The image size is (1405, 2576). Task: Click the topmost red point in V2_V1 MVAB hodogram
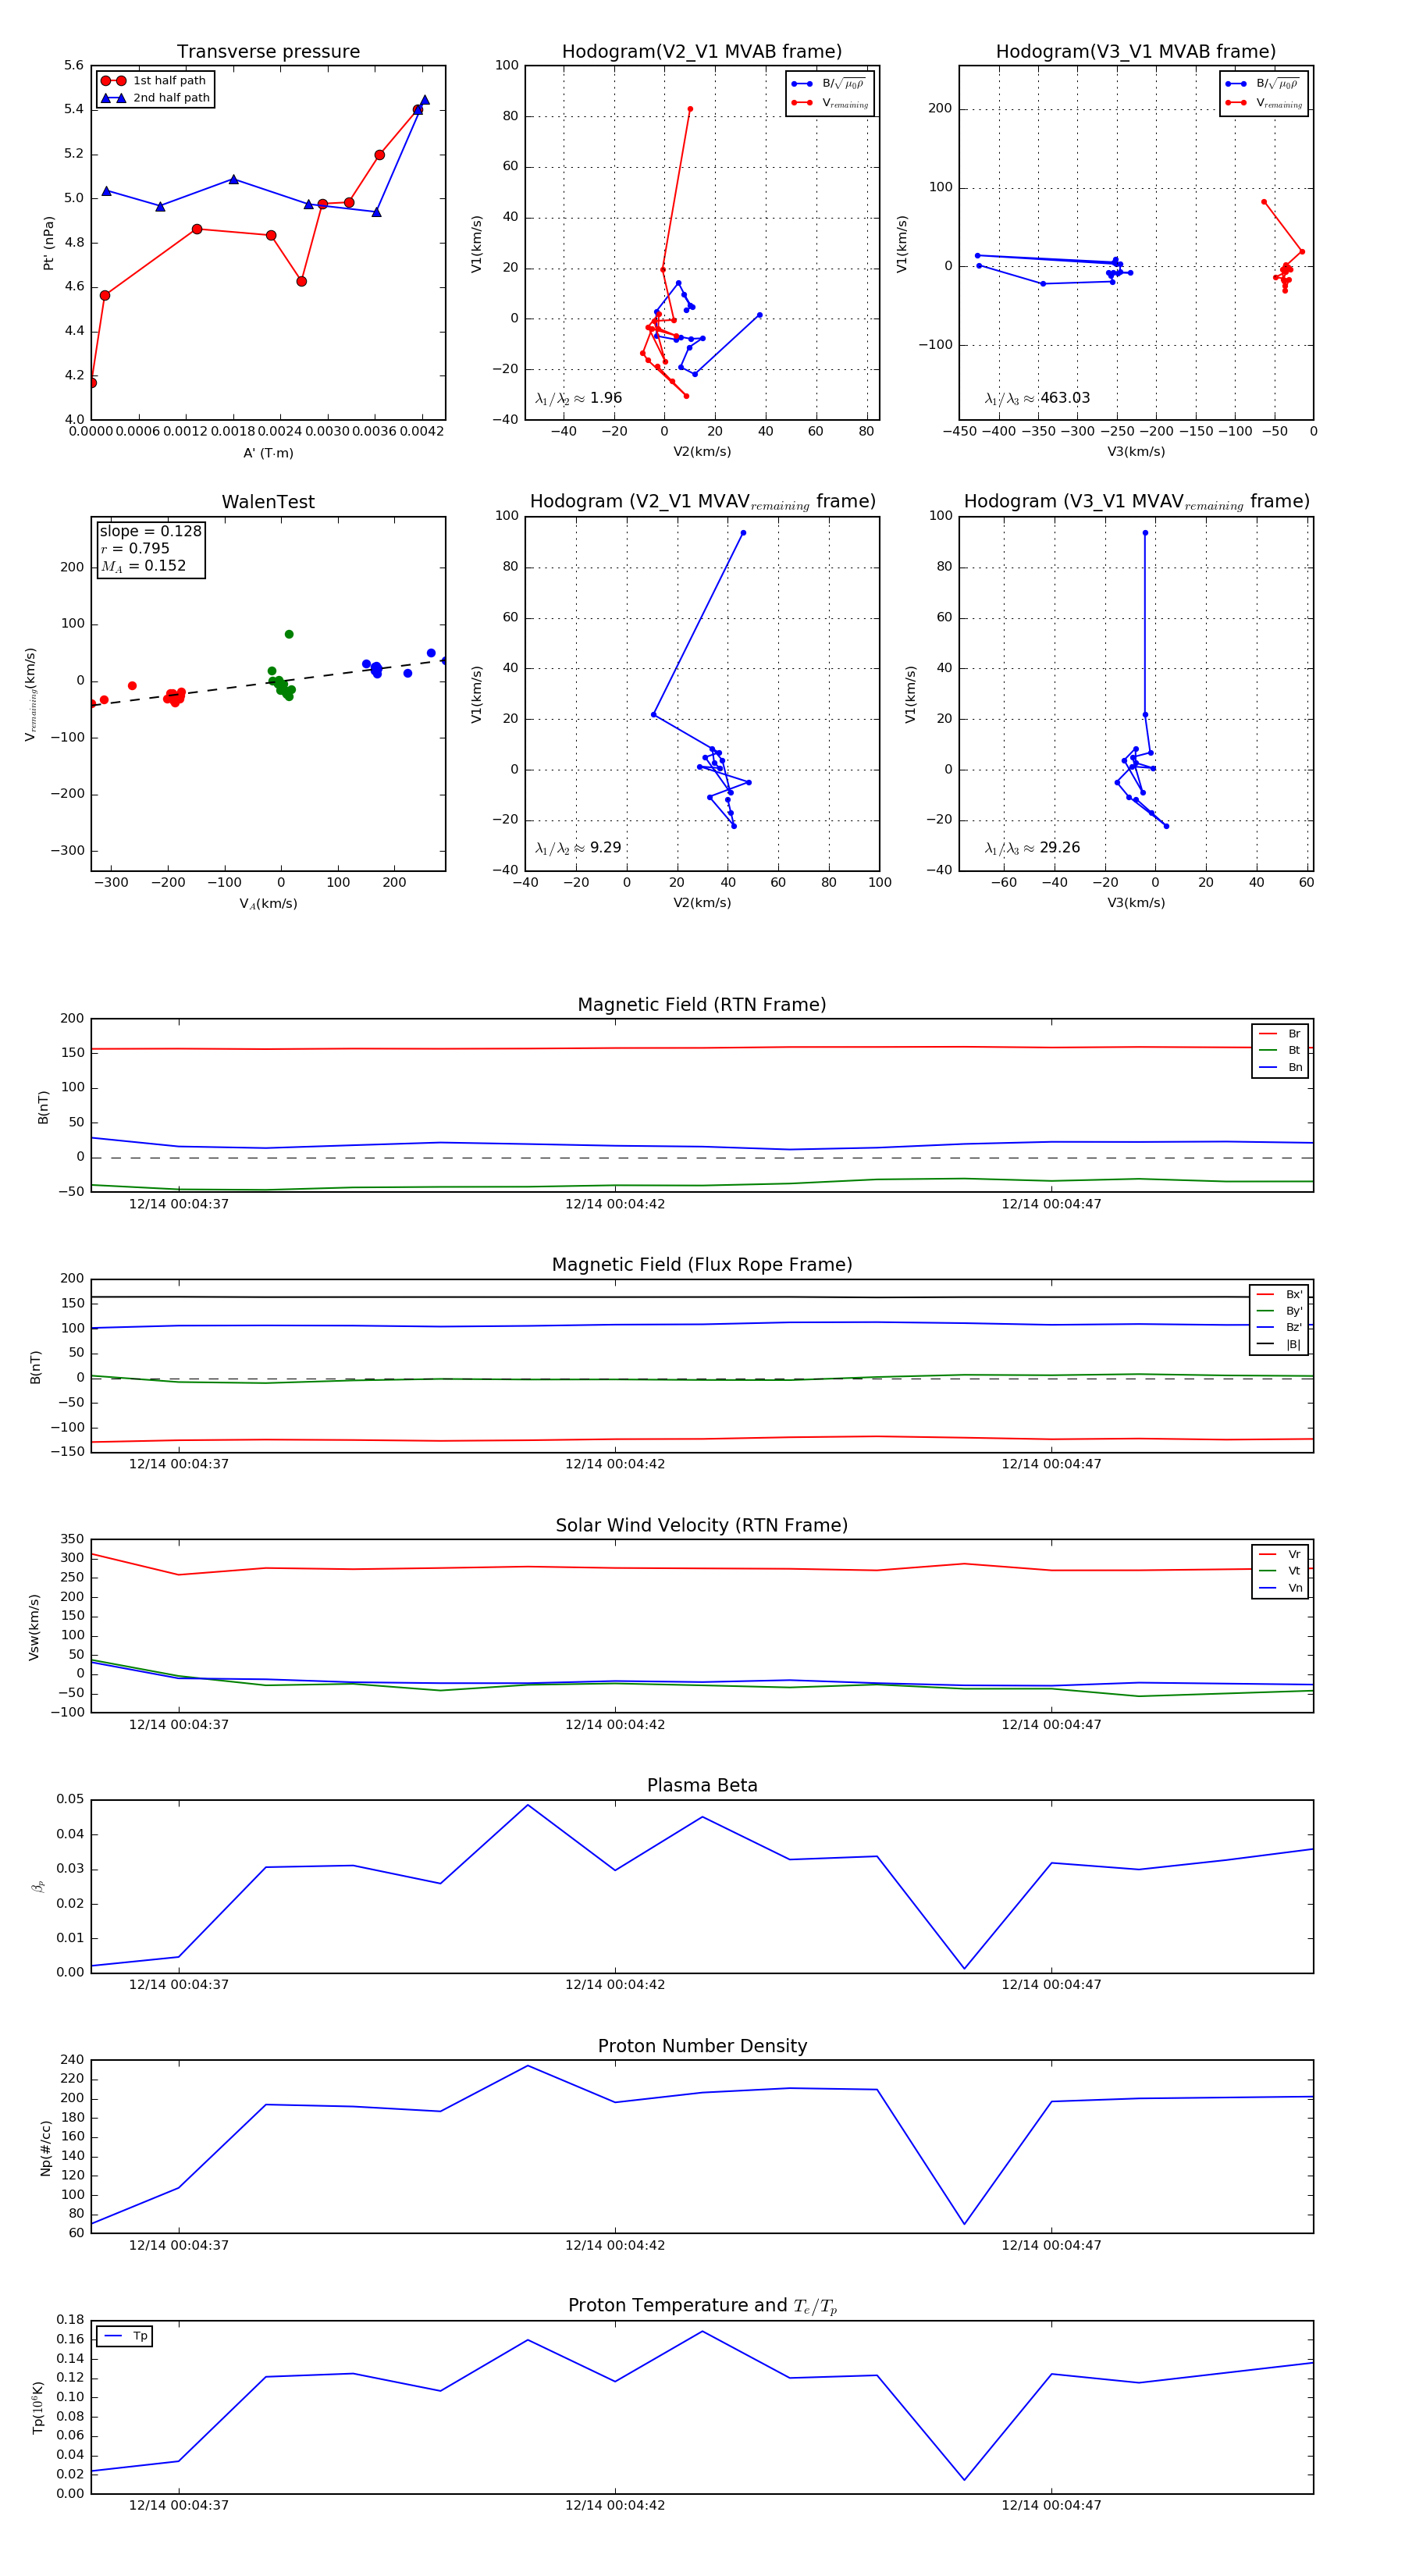coord(690,109)
